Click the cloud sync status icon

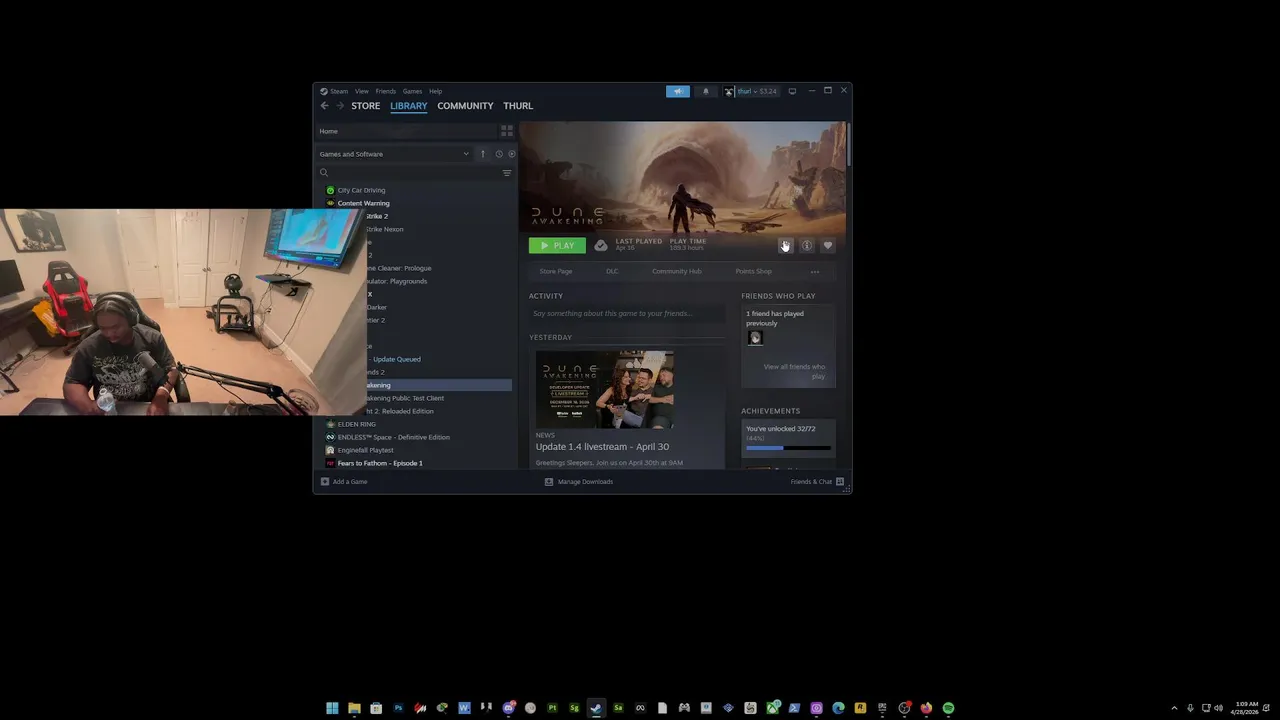[x=600, y=245]
